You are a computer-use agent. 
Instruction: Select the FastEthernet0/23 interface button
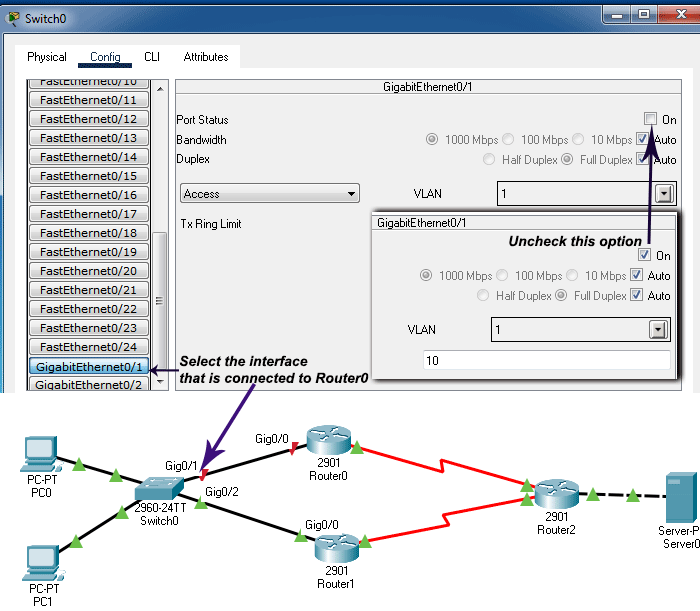[89, 328]
